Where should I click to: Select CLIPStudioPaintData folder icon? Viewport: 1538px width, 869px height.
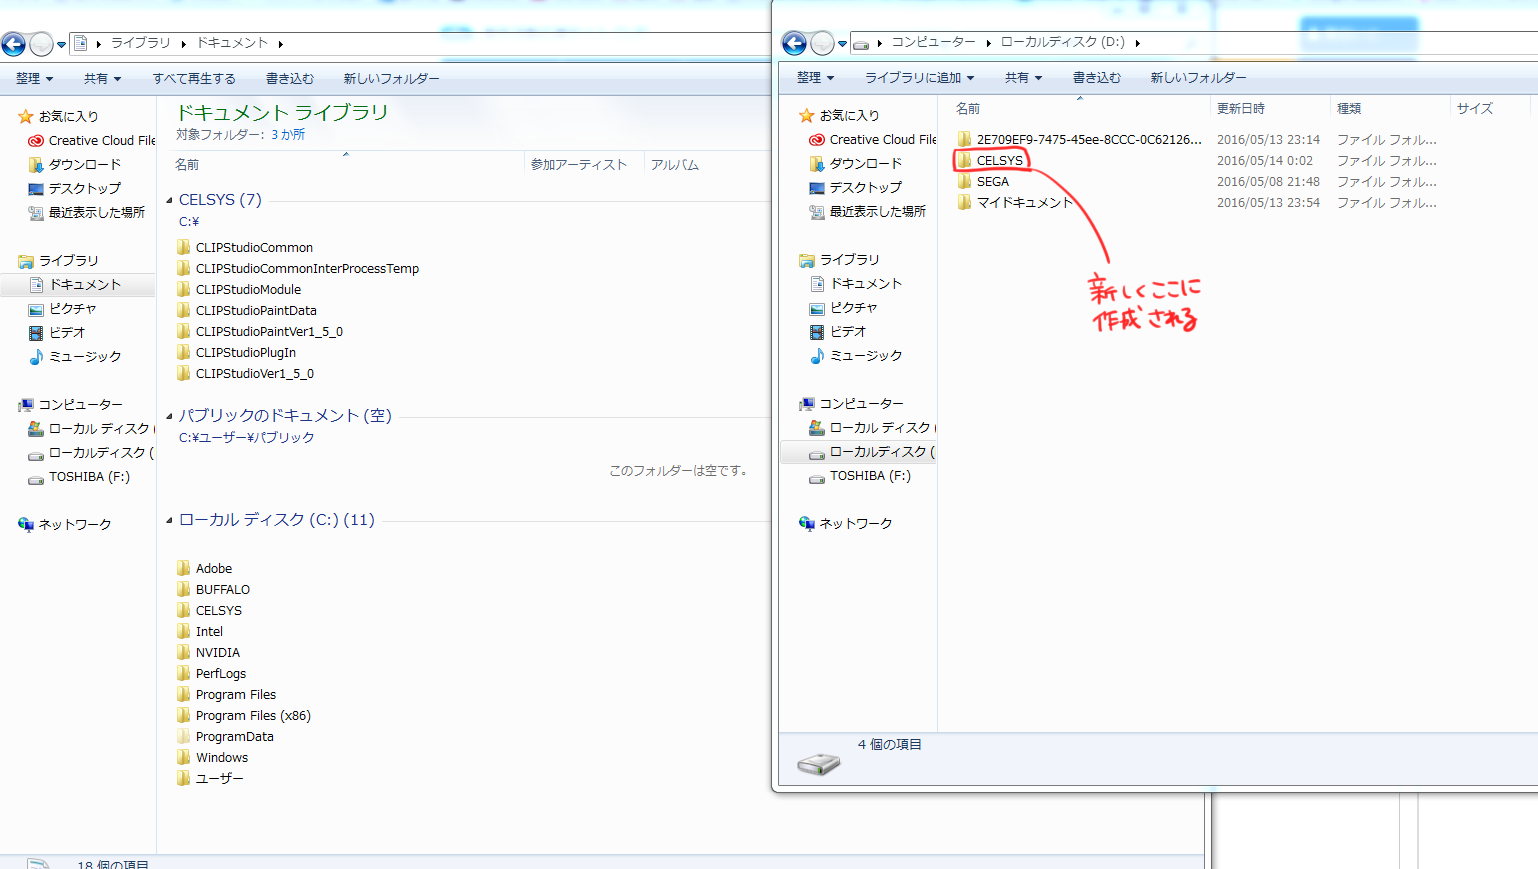click(x=184, y=310)
